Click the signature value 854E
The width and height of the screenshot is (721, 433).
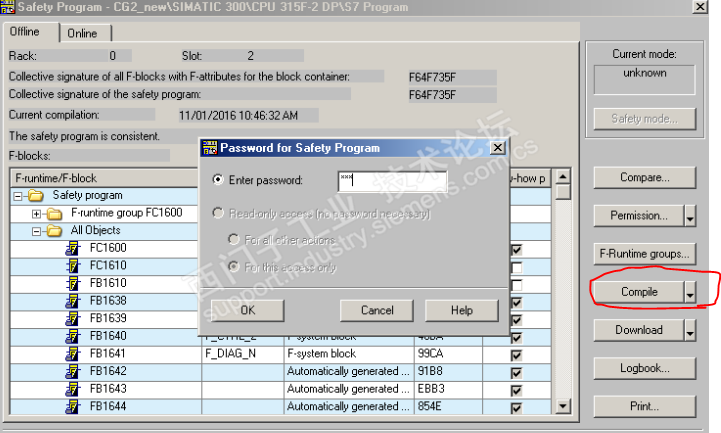[x=429, y=406]
